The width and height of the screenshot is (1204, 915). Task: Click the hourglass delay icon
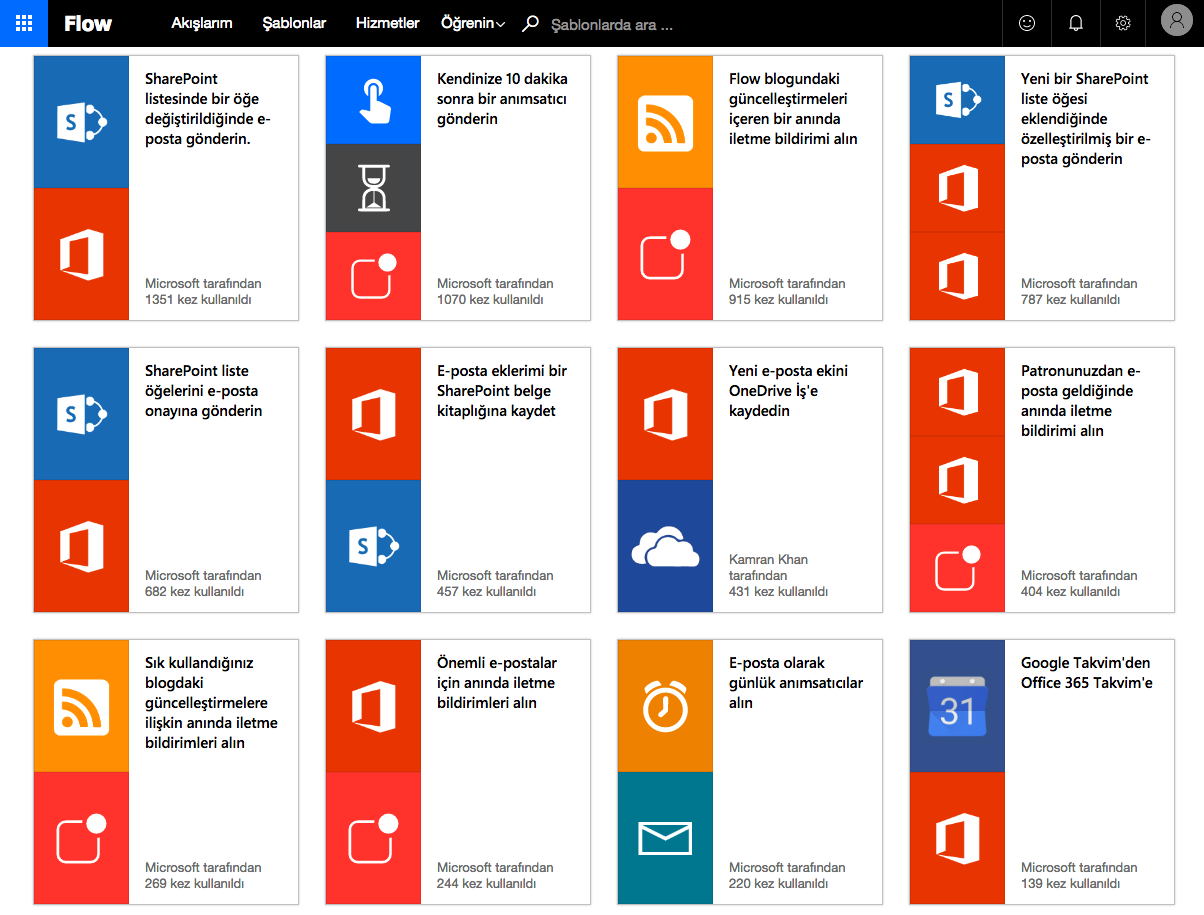(x=373, y=188)
